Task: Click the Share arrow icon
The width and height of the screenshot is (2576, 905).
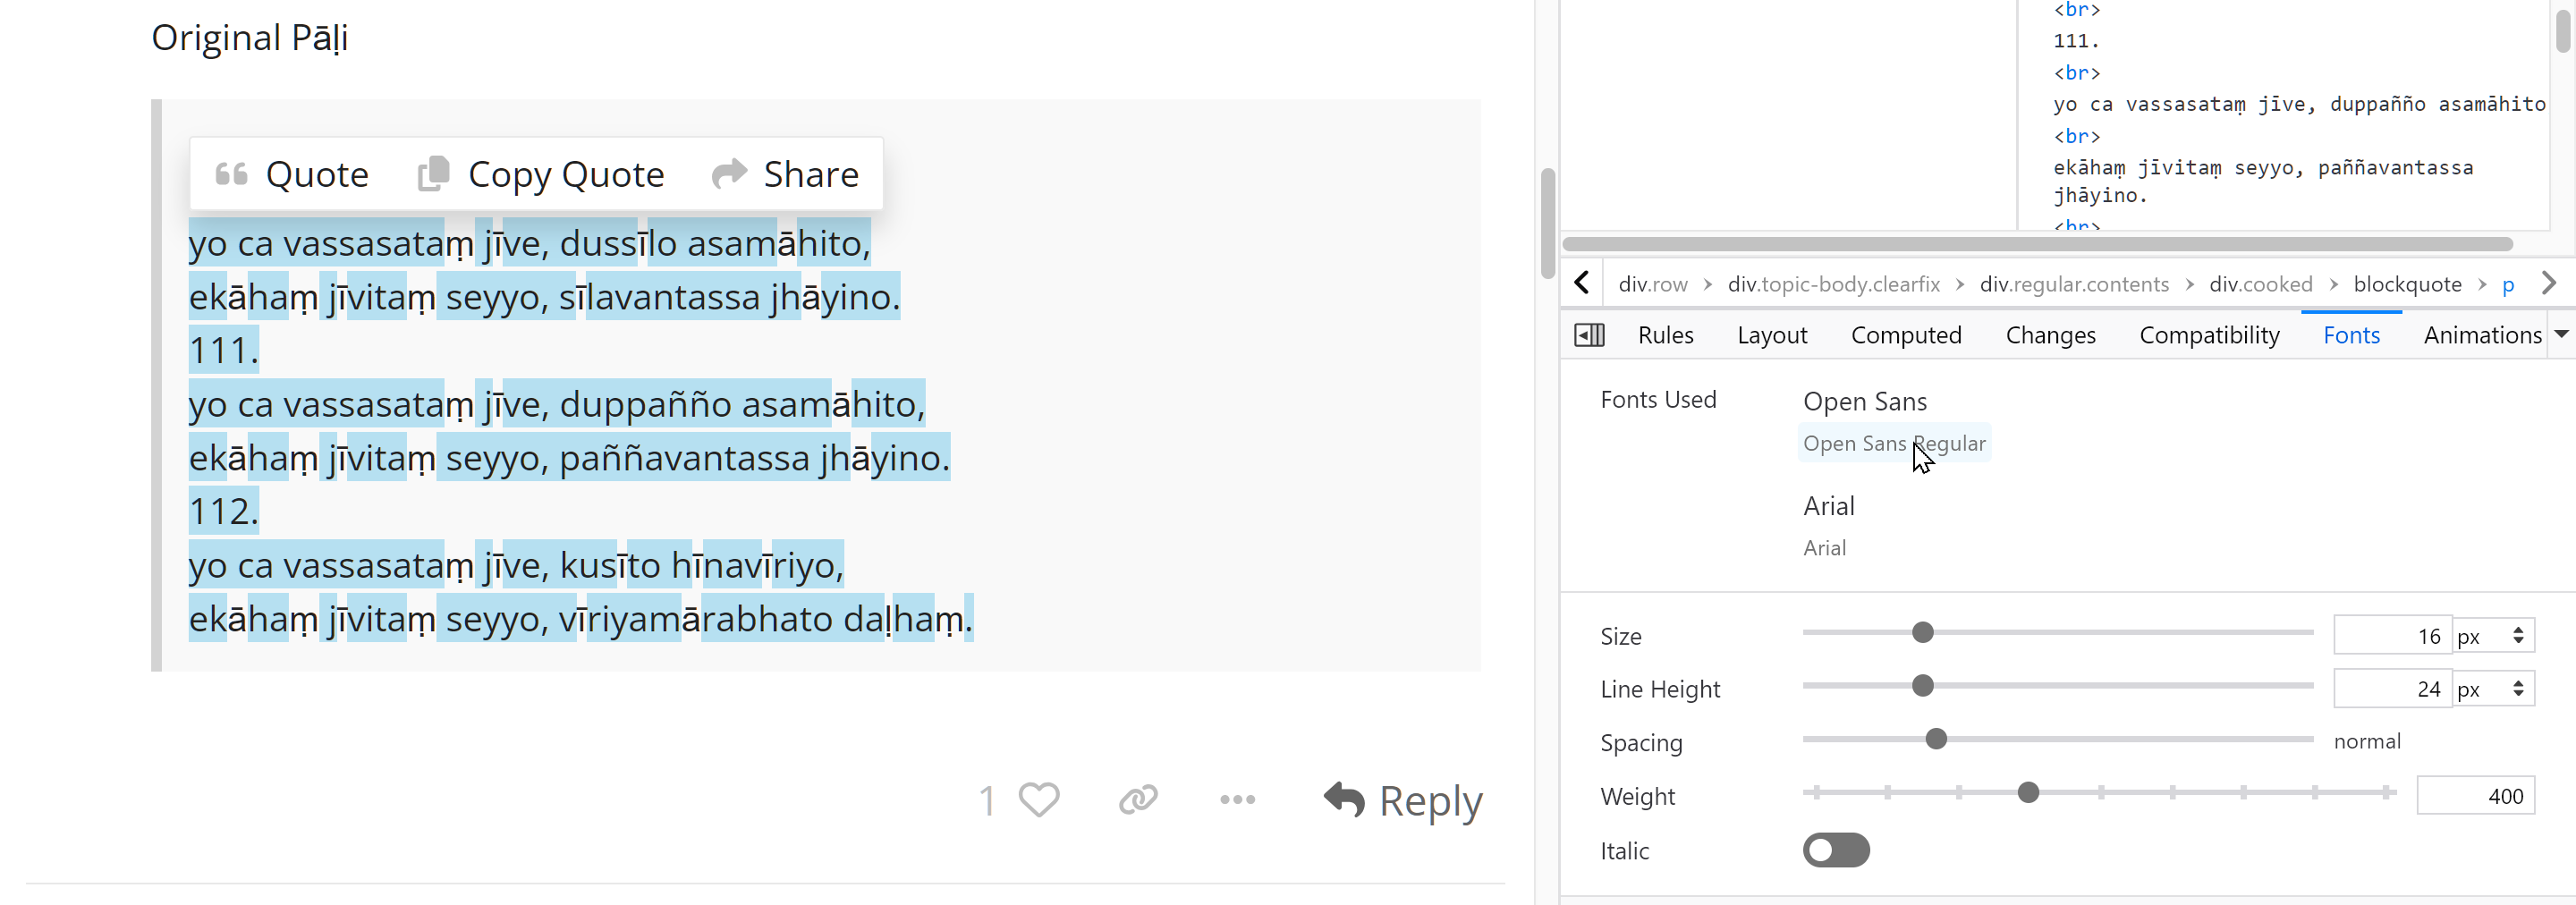Action: click(729, 173)
